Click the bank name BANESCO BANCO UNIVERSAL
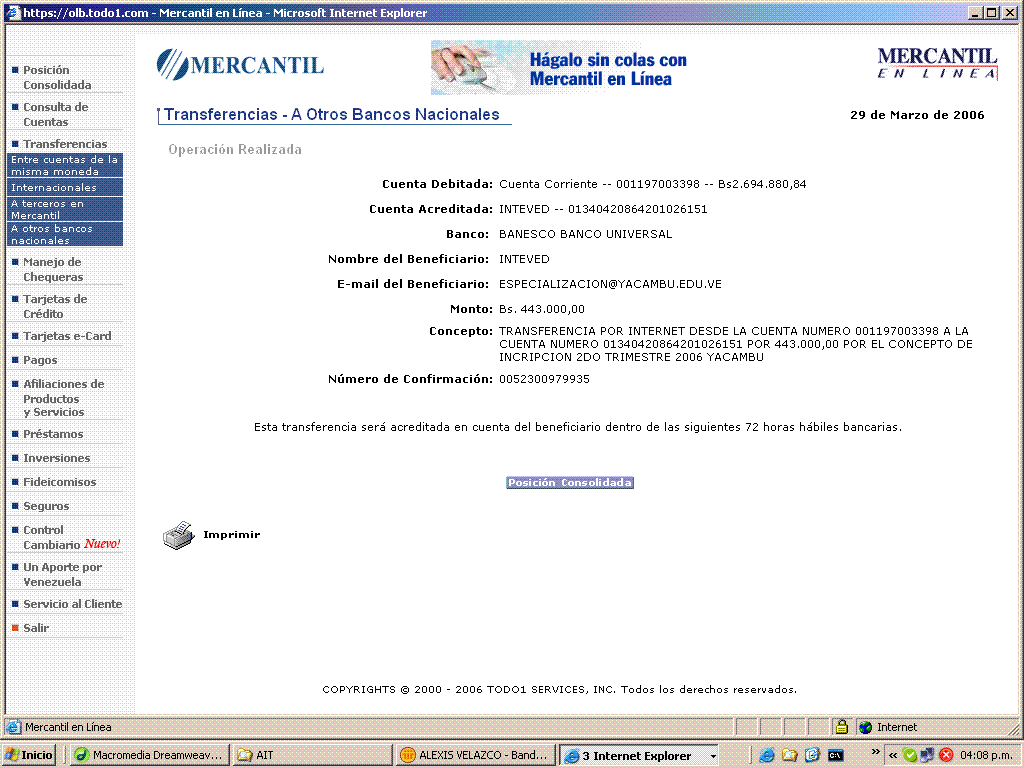 (x=585, y=234)
